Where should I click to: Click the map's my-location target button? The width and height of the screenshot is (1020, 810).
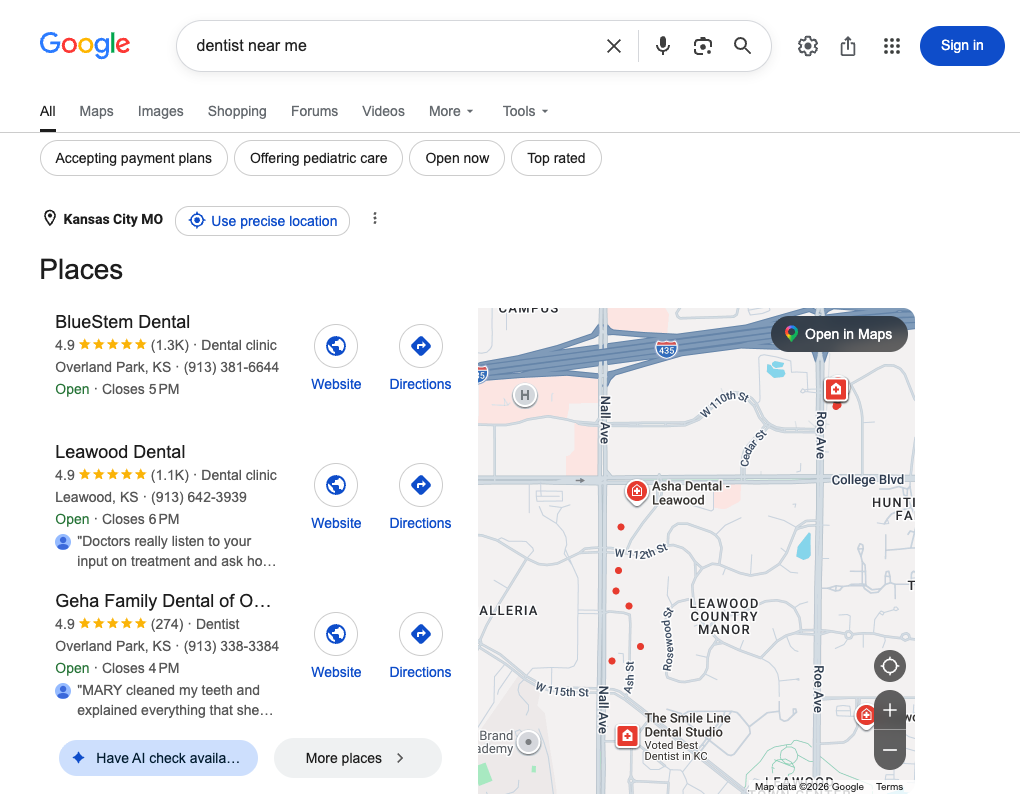pos(890,666)
